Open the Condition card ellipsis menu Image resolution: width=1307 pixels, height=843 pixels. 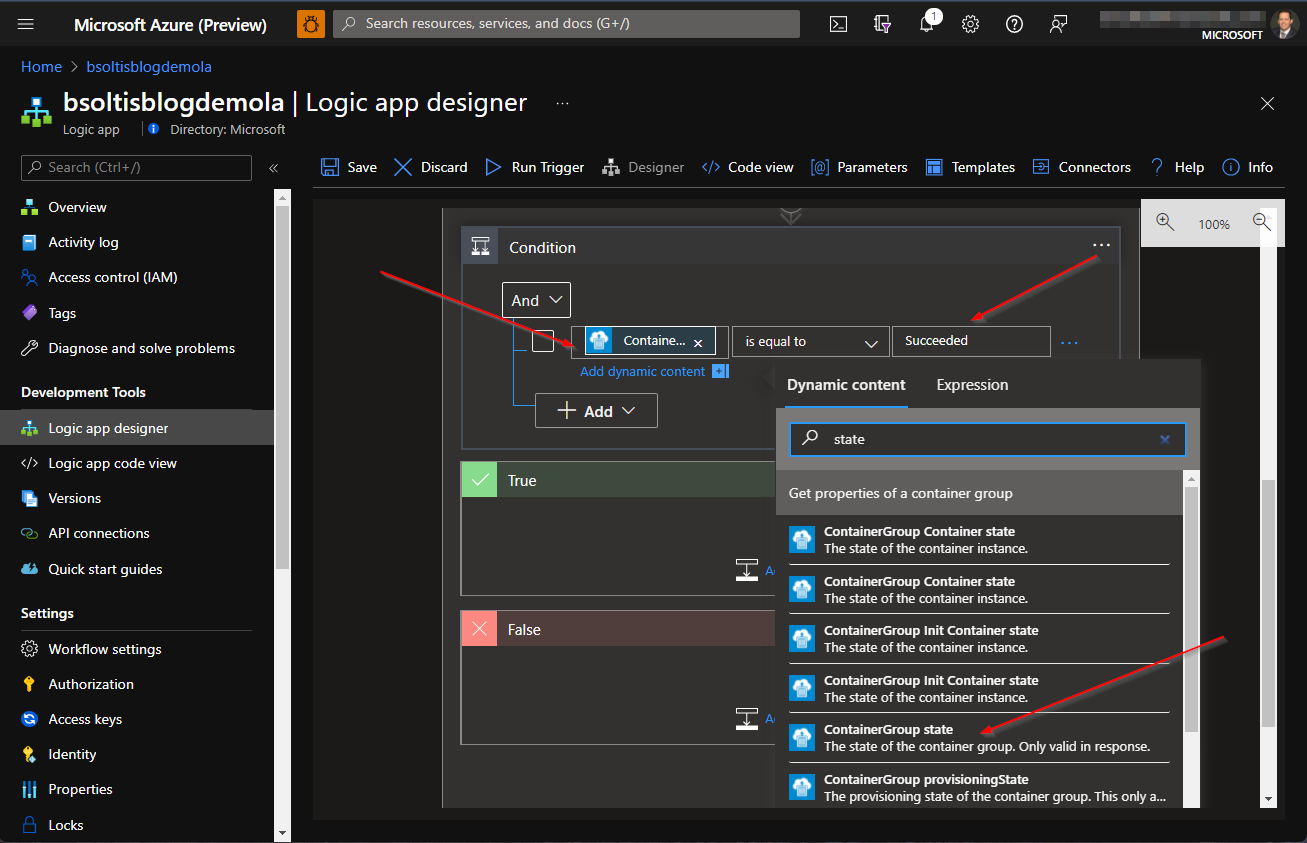pos(1101,246)
